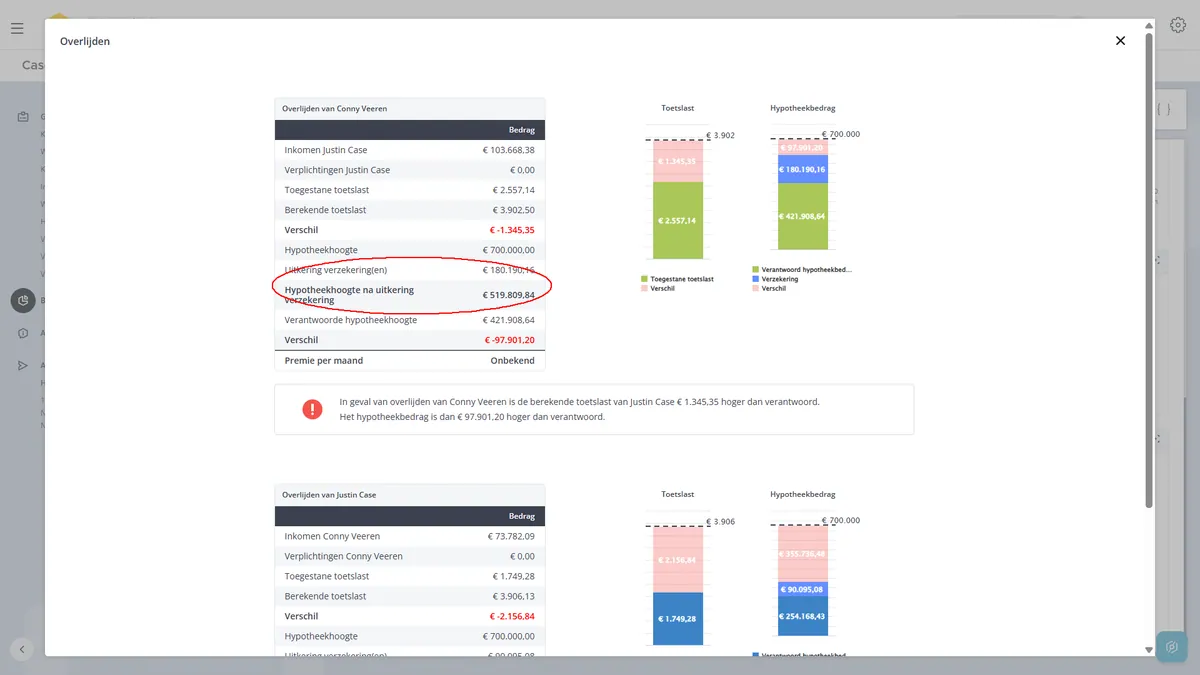This screenshot has height=675, width=1200.
Task: Open the settings gear icon
Action: click(1178, 27)
